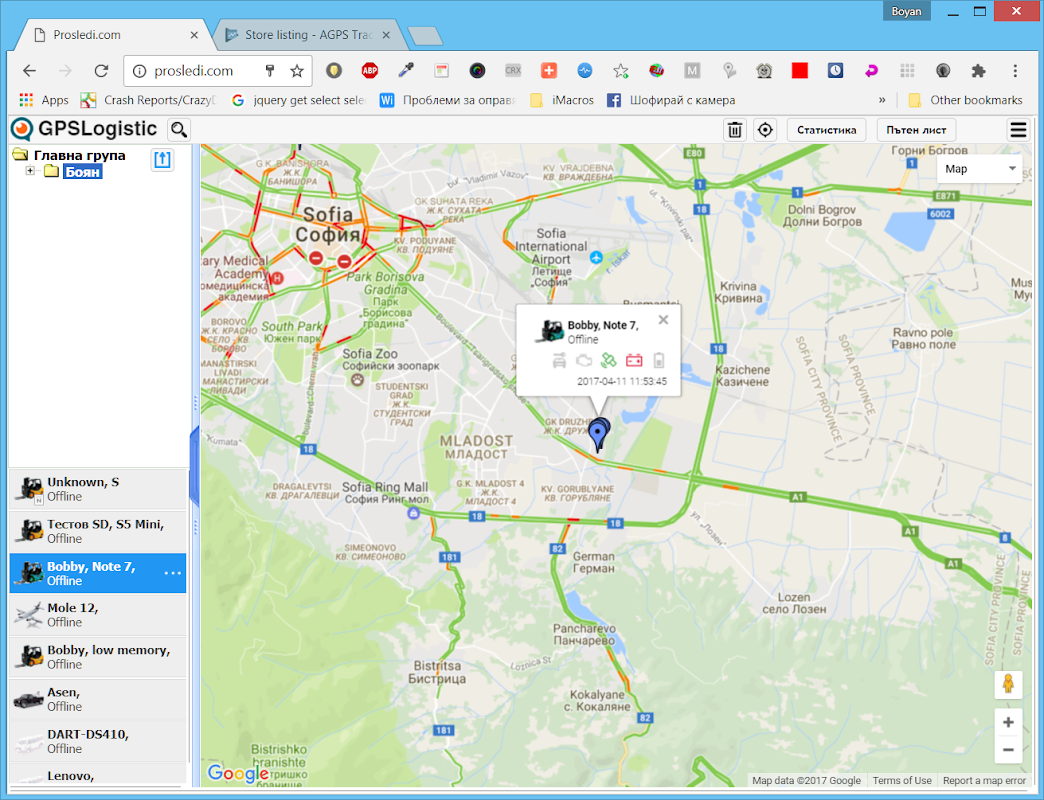
Task: Close the Bobby, Note 7 info popup
Action: pos(663,320)
